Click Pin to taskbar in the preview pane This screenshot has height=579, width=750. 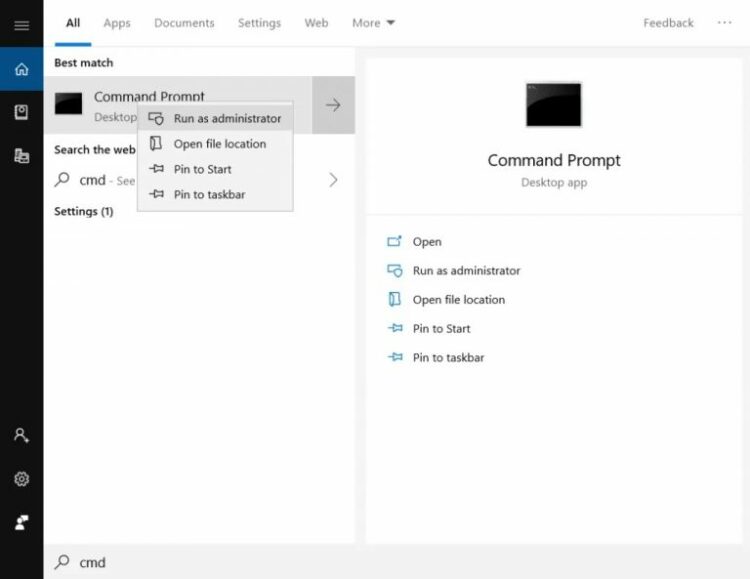click(x=448, y=357)
